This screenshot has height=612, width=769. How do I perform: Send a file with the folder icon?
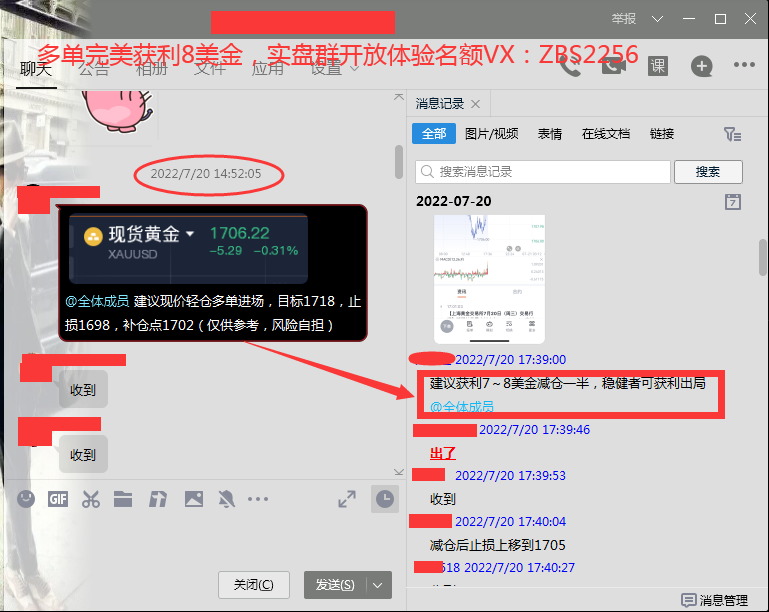click(x=123, y=499)
